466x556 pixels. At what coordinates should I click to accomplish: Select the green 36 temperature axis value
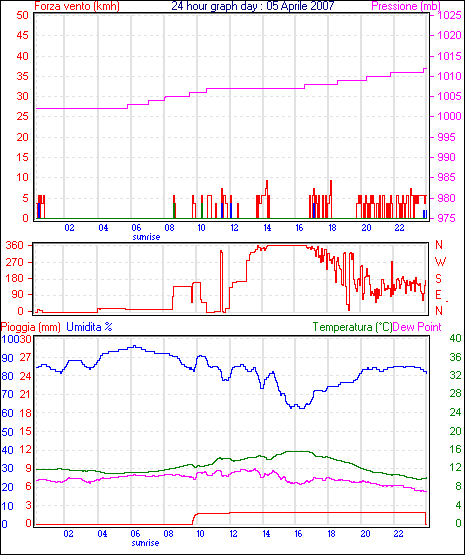[x=455, y=357]
